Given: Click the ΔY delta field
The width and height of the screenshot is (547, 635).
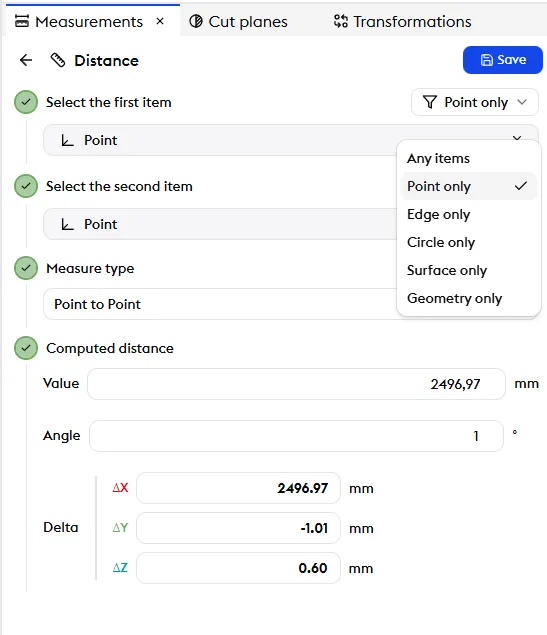Looking at the screenshot, I should 238,528.
